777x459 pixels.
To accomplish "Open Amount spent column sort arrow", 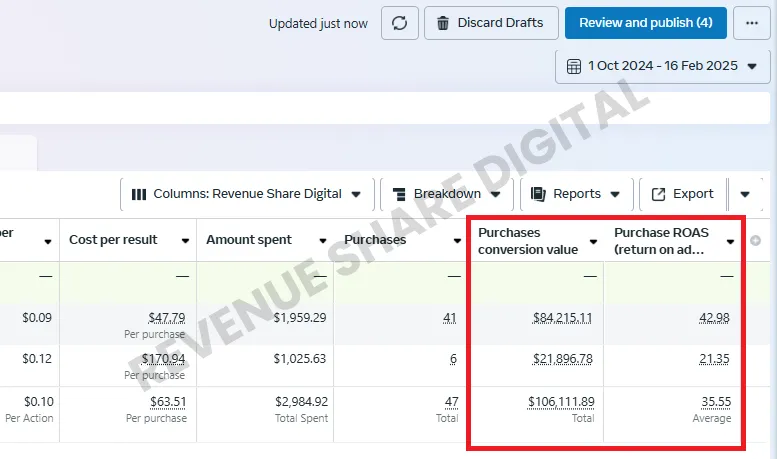I will tap(323, 241).
